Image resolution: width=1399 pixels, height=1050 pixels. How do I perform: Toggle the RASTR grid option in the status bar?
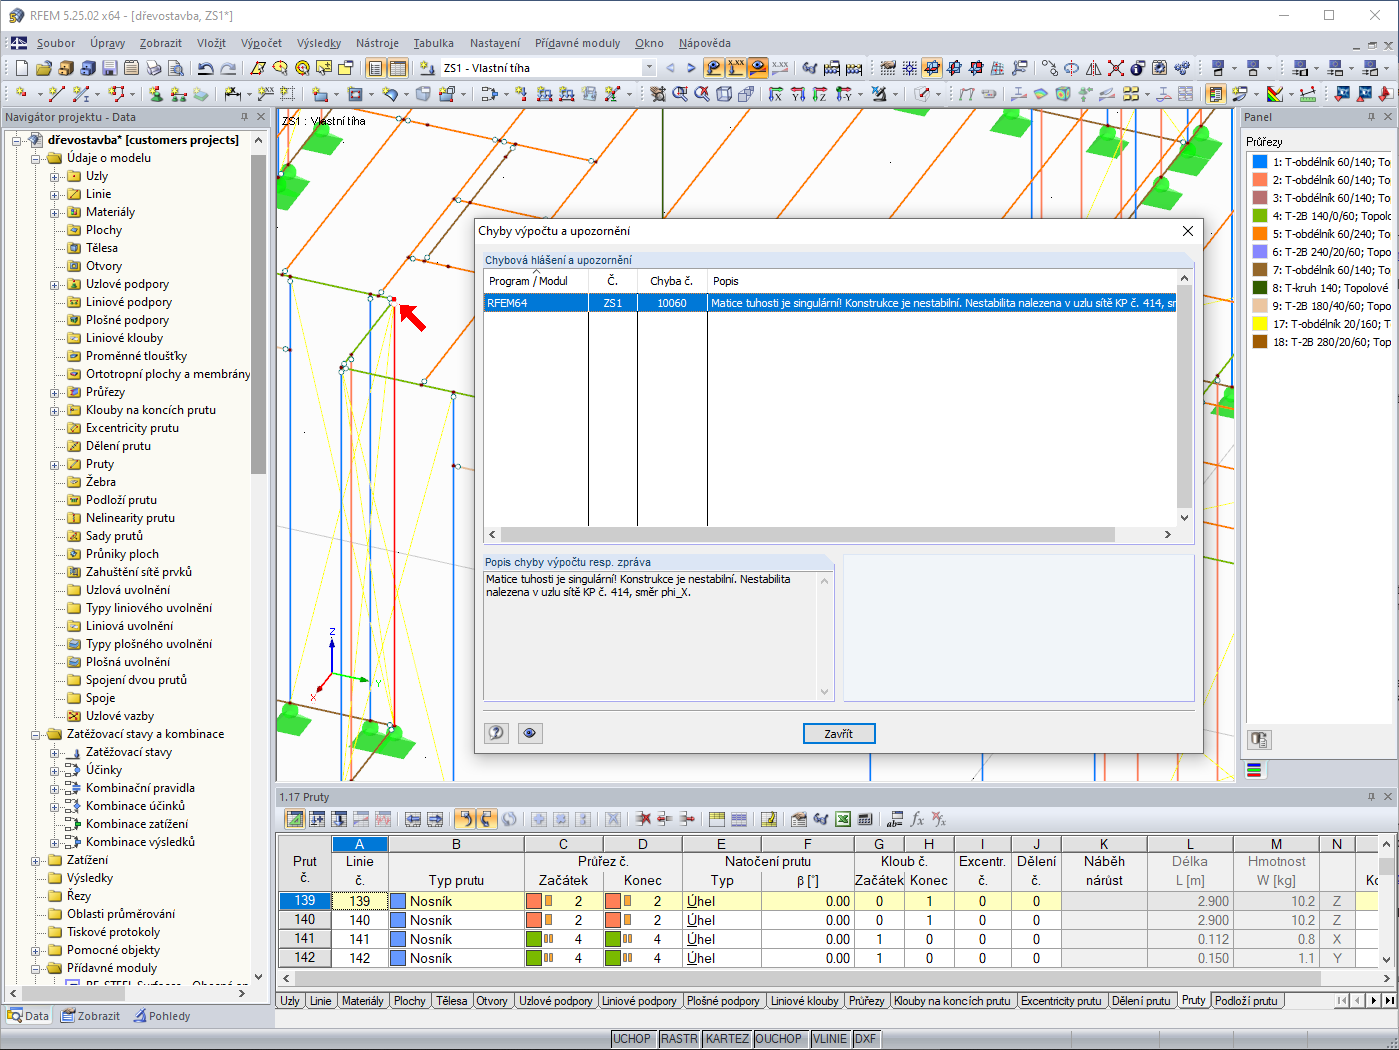(679, 1039)
